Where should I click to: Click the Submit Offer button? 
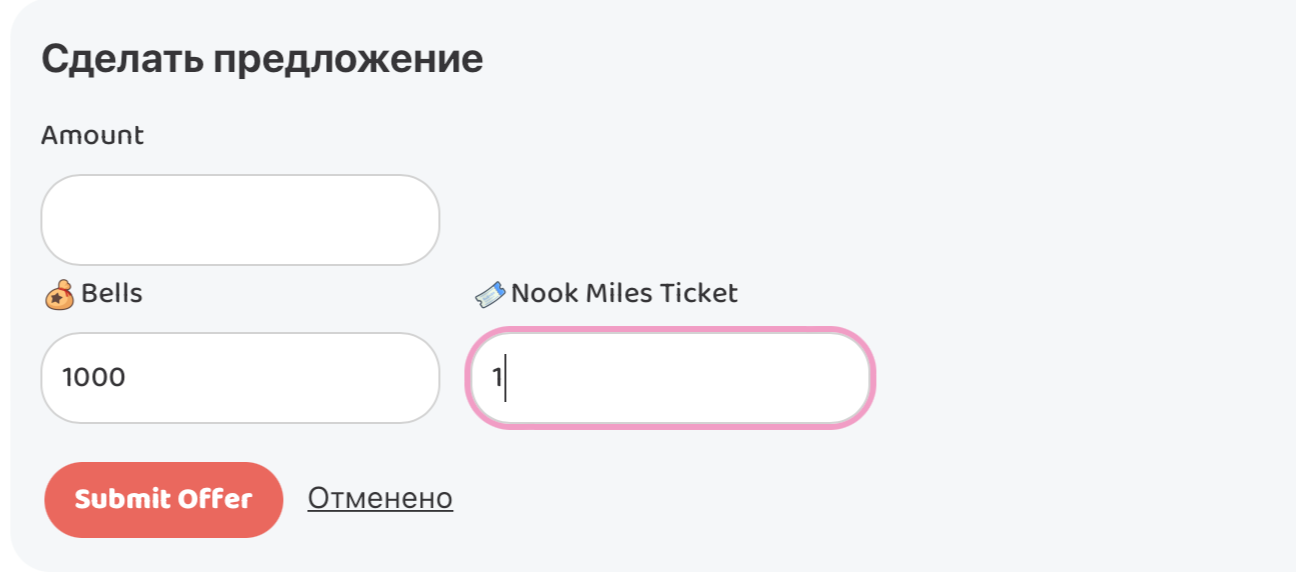pyautogui.click(x=163, y=499)
